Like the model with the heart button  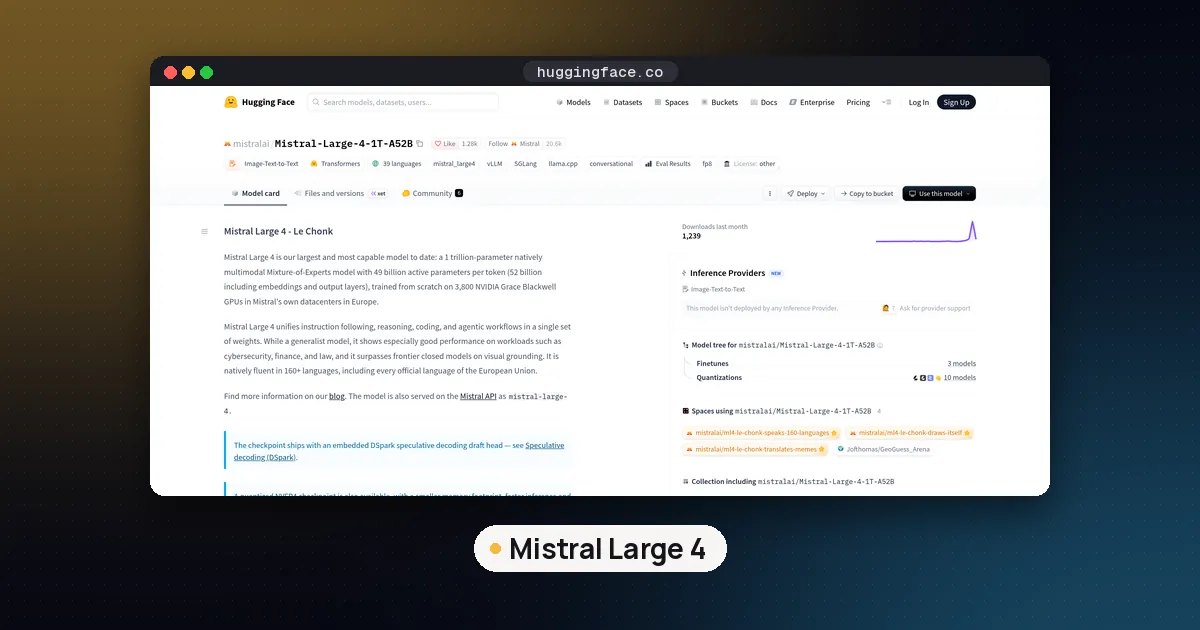444,144
